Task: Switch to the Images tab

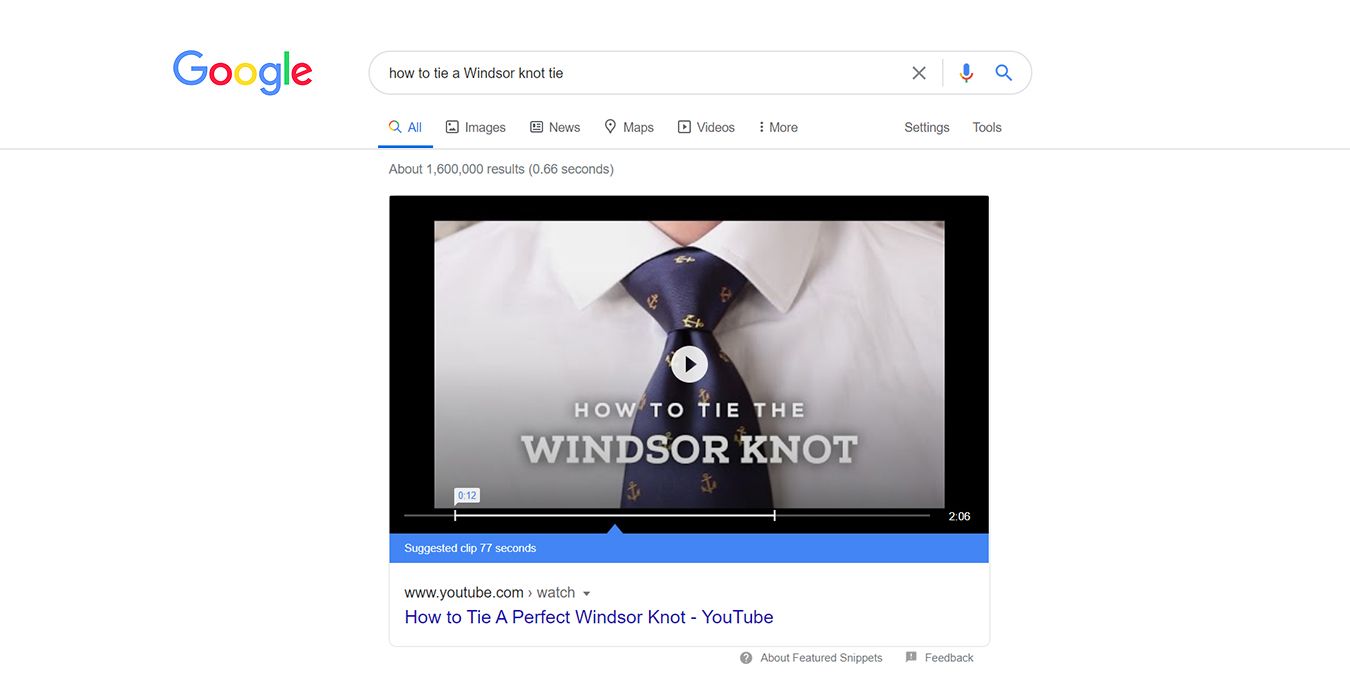Action: tap(476, 127)
